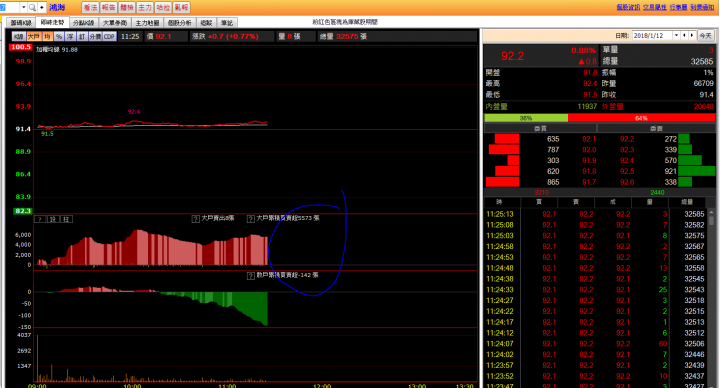Screen dimensions: 720x388
Task: Click the 哈拉 toolbar button
Action: (163, 7)
